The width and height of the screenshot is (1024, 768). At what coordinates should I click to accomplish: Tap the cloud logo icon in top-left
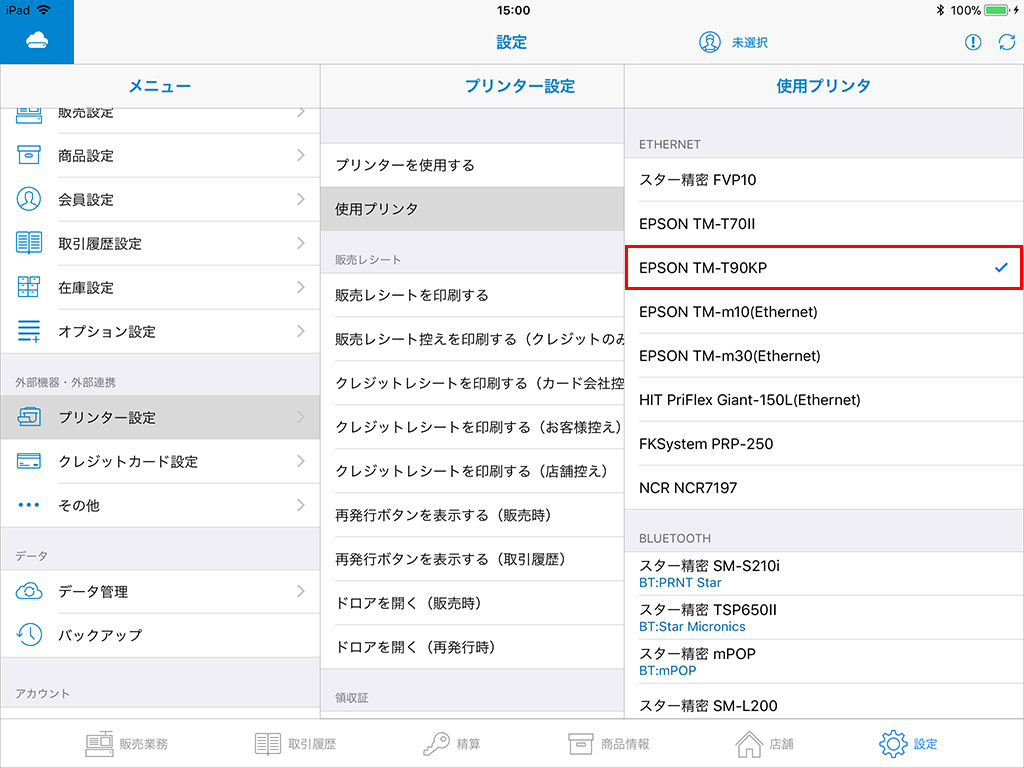pos(36,41)
